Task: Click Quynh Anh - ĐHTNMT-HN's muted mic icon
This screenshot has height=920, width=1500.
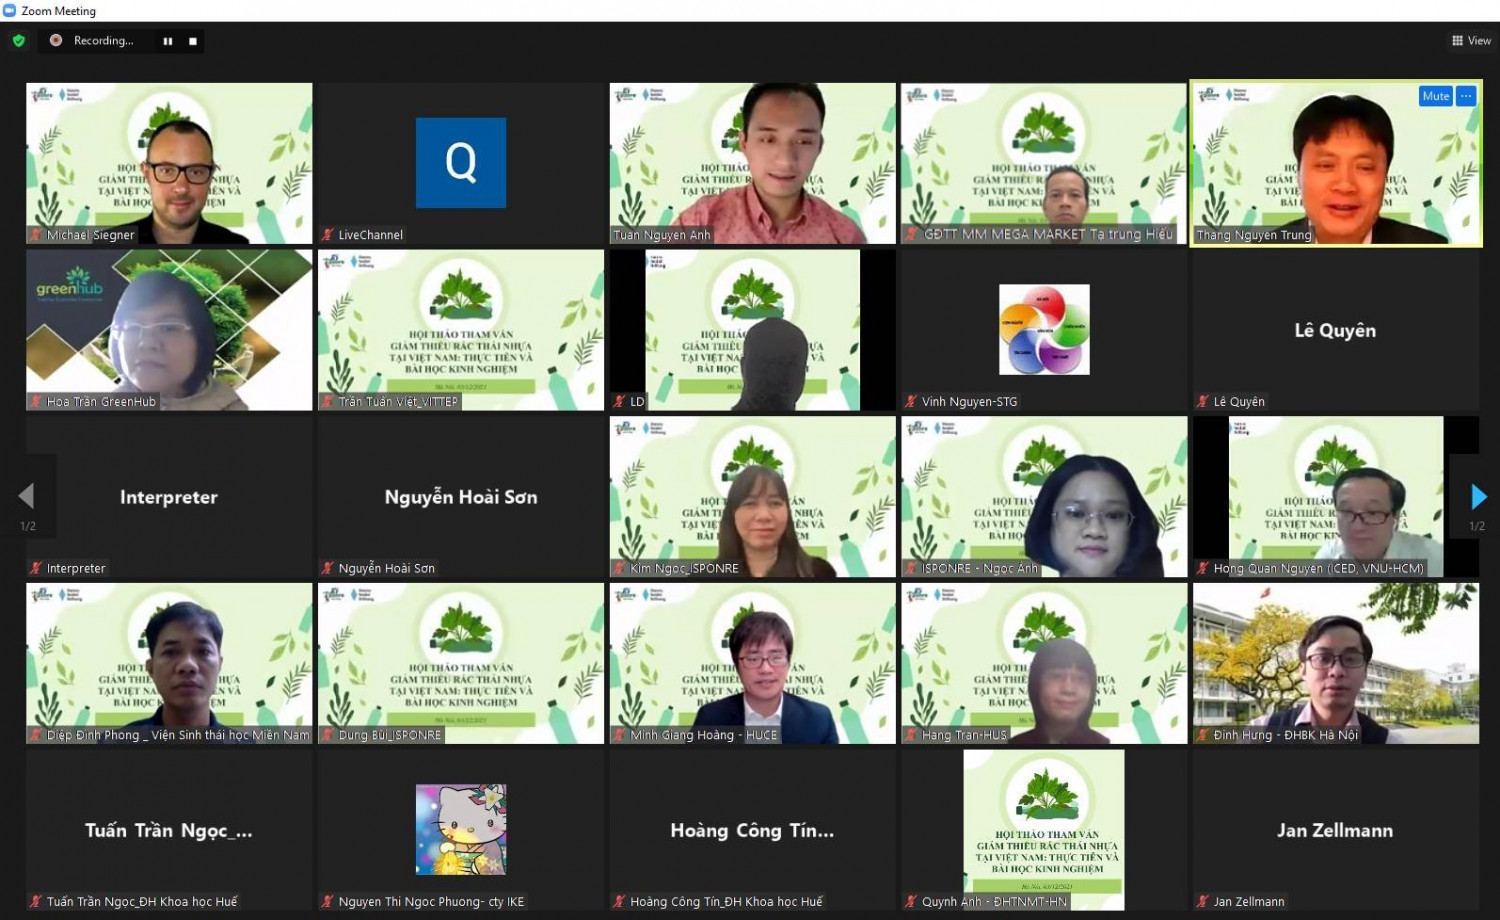Action: click(912, 902)
